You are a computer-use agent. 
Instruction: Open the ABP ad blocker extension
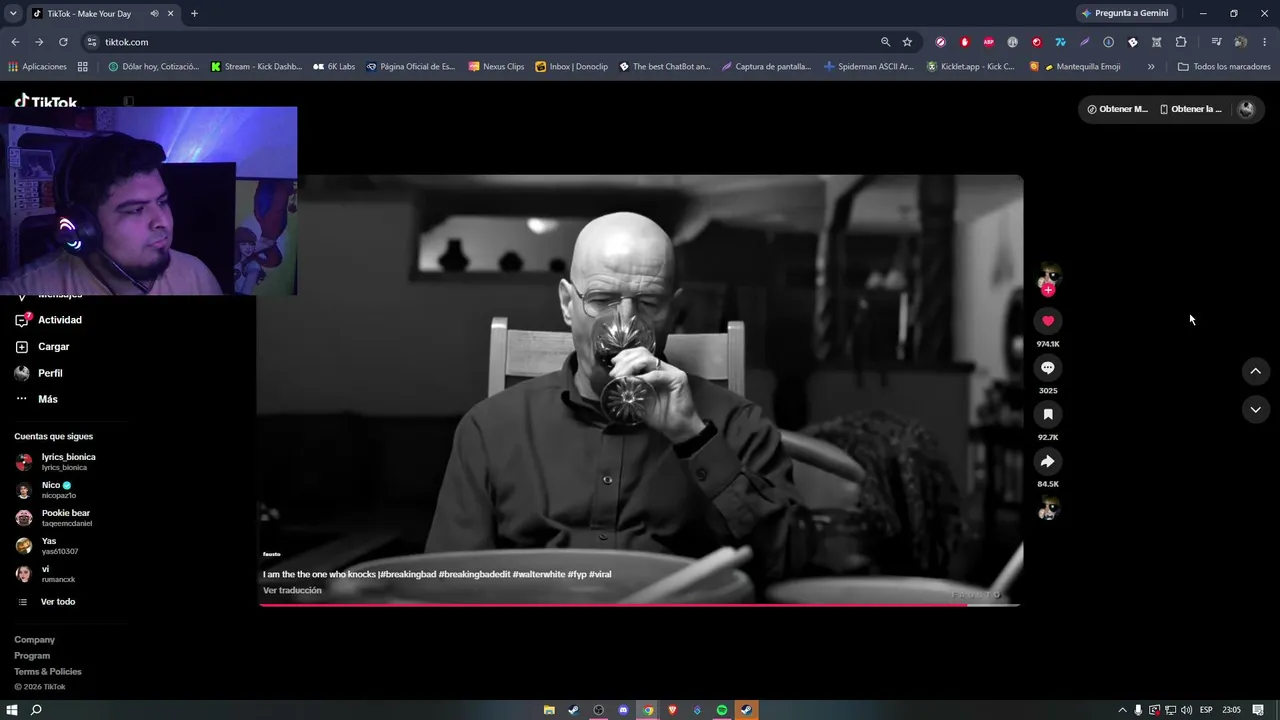click(x=989, y=42)
